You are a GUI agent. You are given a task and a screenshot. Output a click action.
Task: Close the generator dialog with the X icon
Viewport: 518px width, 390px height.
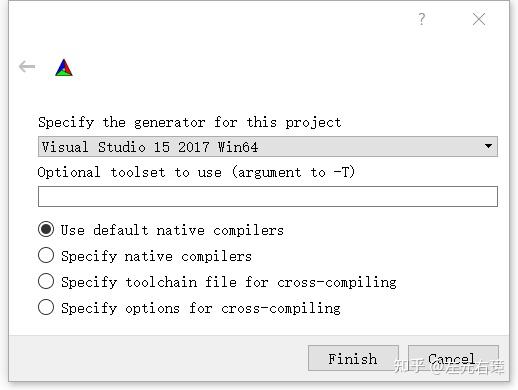(479, 19)
